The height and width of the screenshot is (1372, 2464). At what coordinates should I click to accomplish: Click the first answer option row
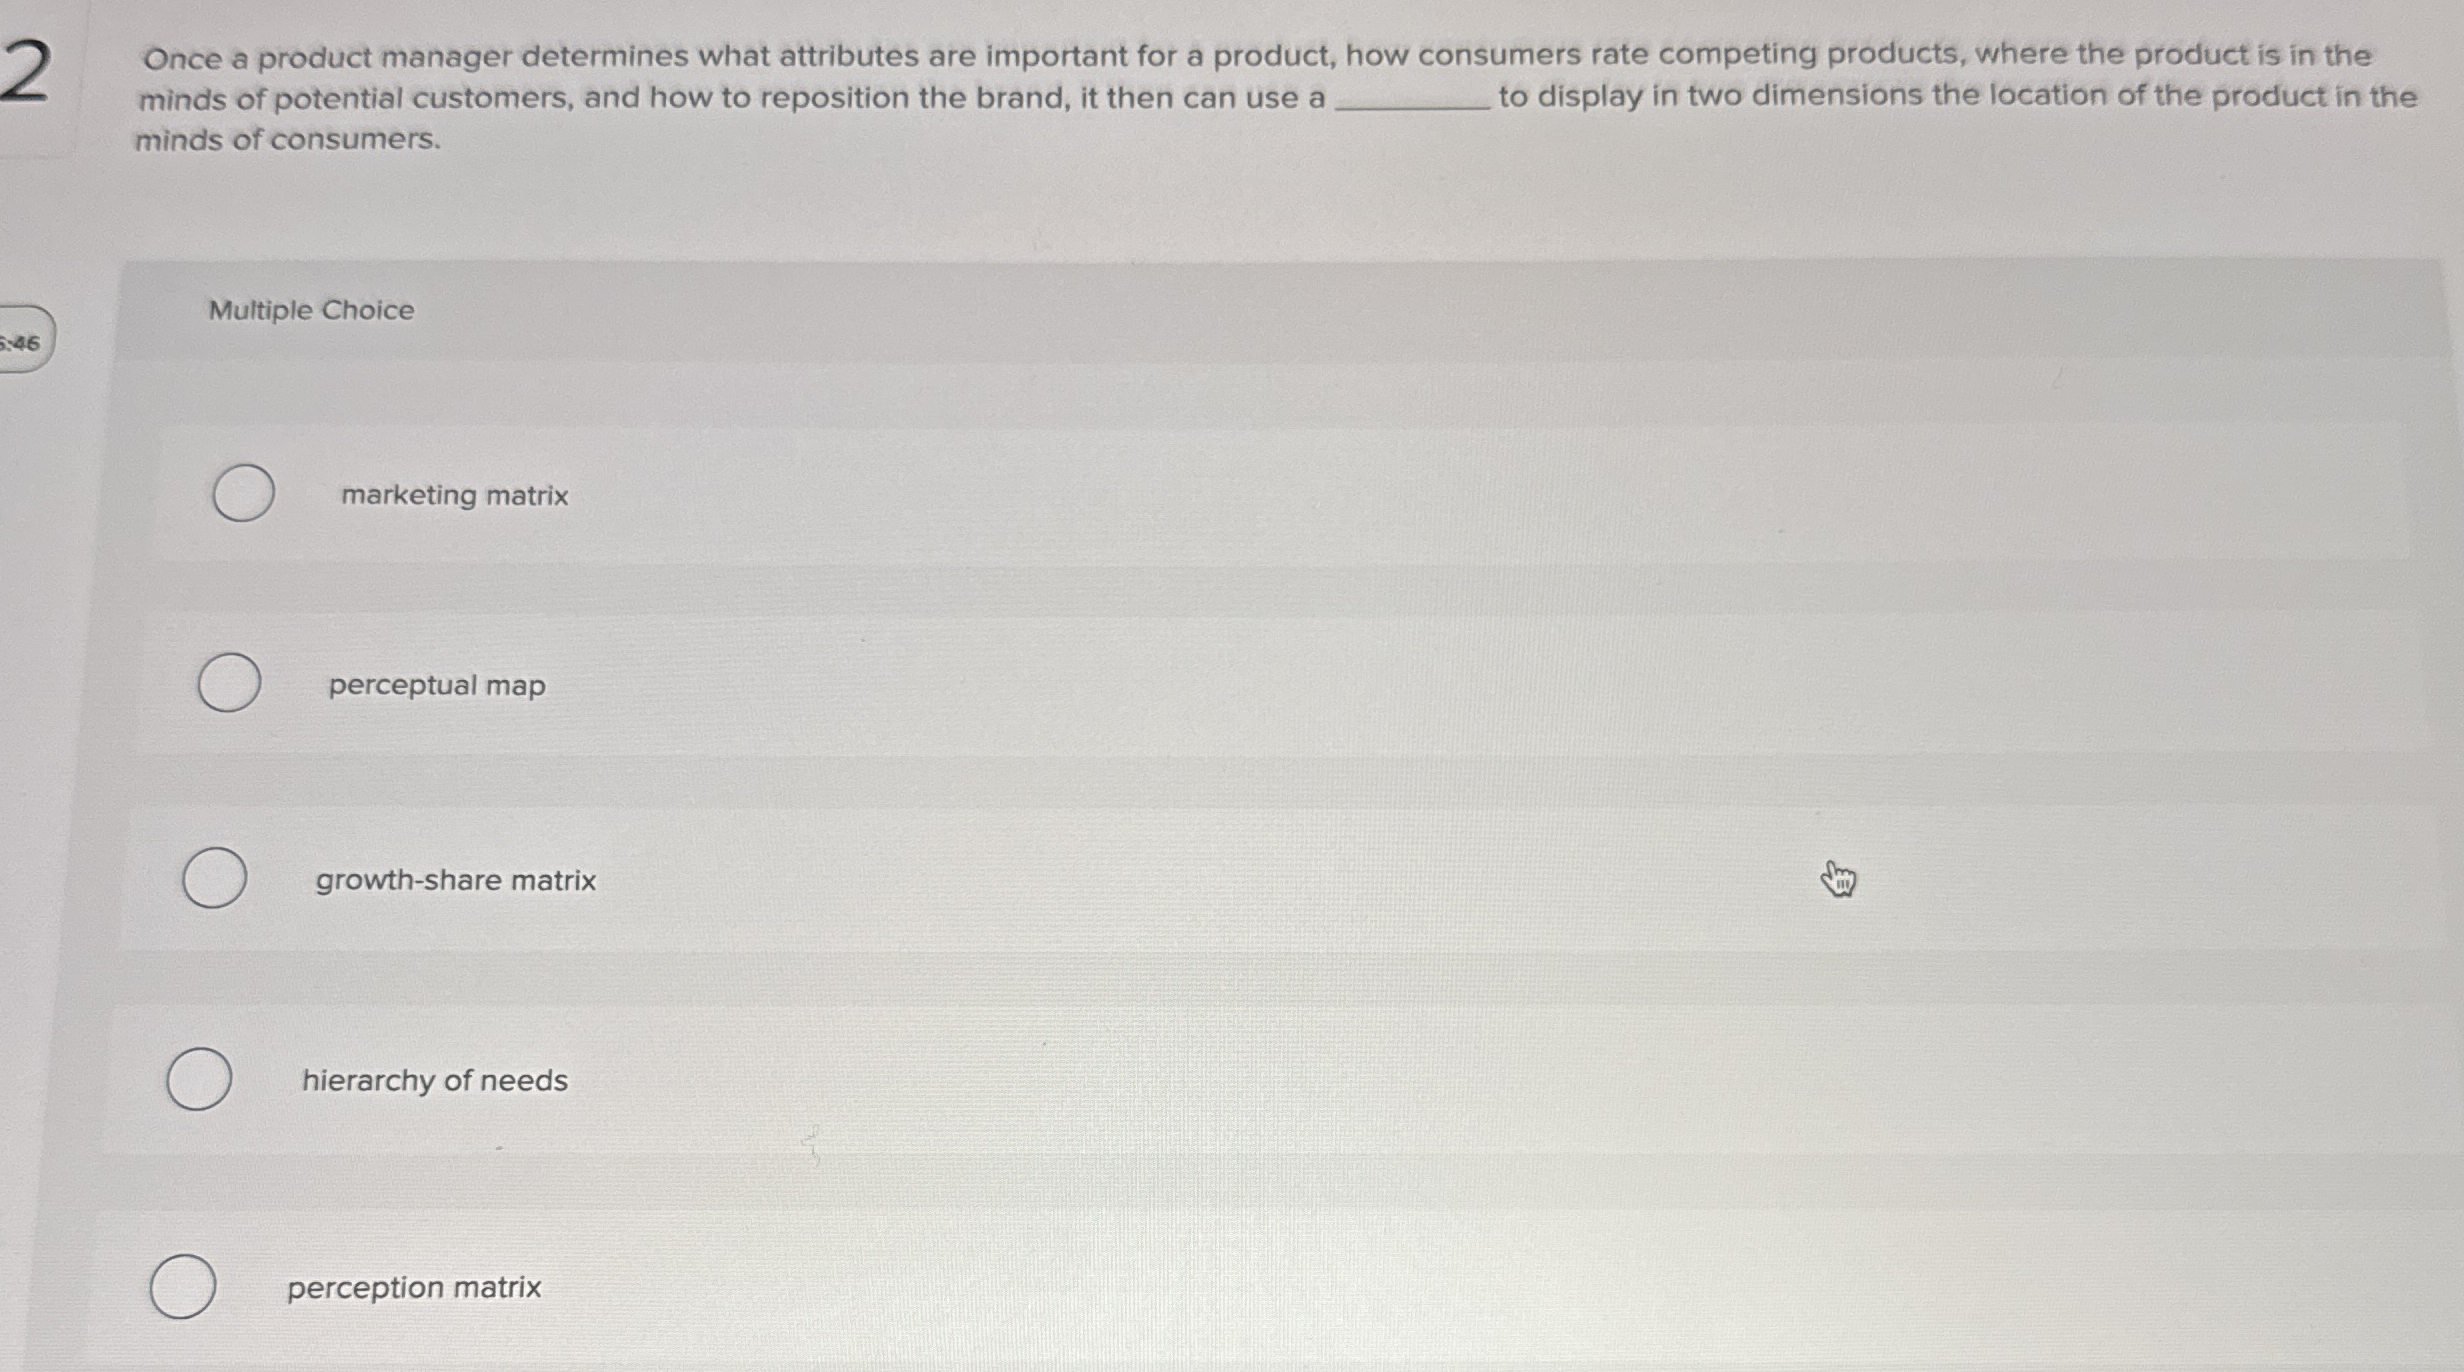coord(1200,495)
